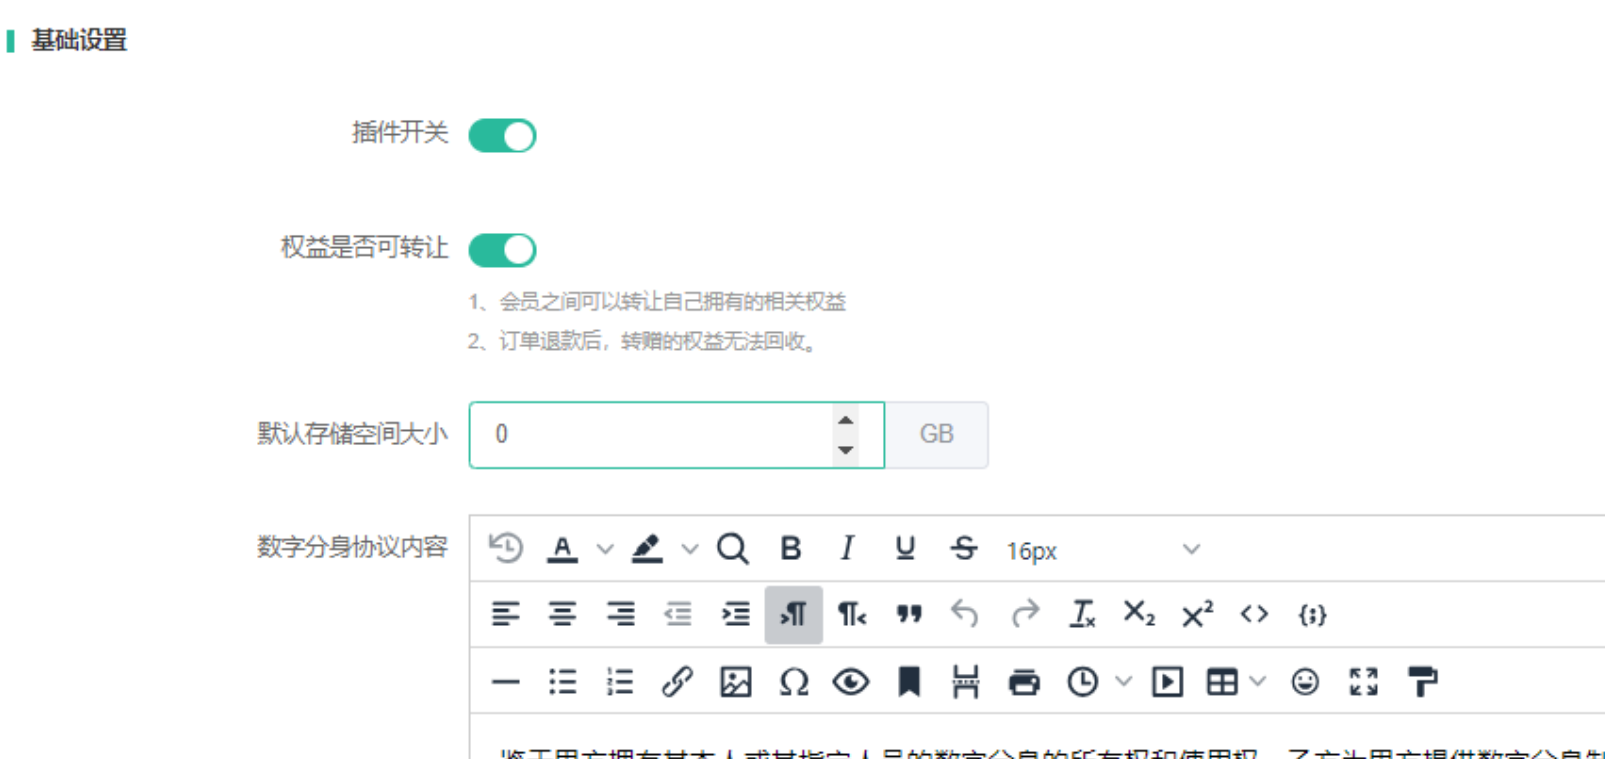This screenshot has height=759, width=1605.
Task: Center align the paragraph text
Action: 563,614
